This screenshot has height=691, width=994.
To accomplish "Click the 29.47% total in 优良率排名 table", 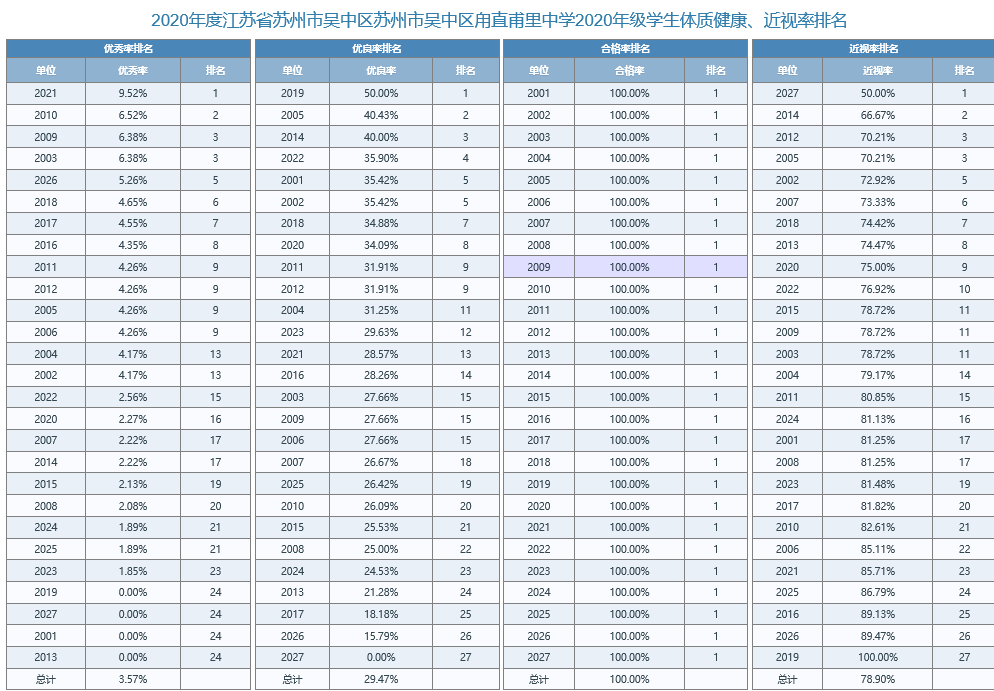I will point(381,679).
